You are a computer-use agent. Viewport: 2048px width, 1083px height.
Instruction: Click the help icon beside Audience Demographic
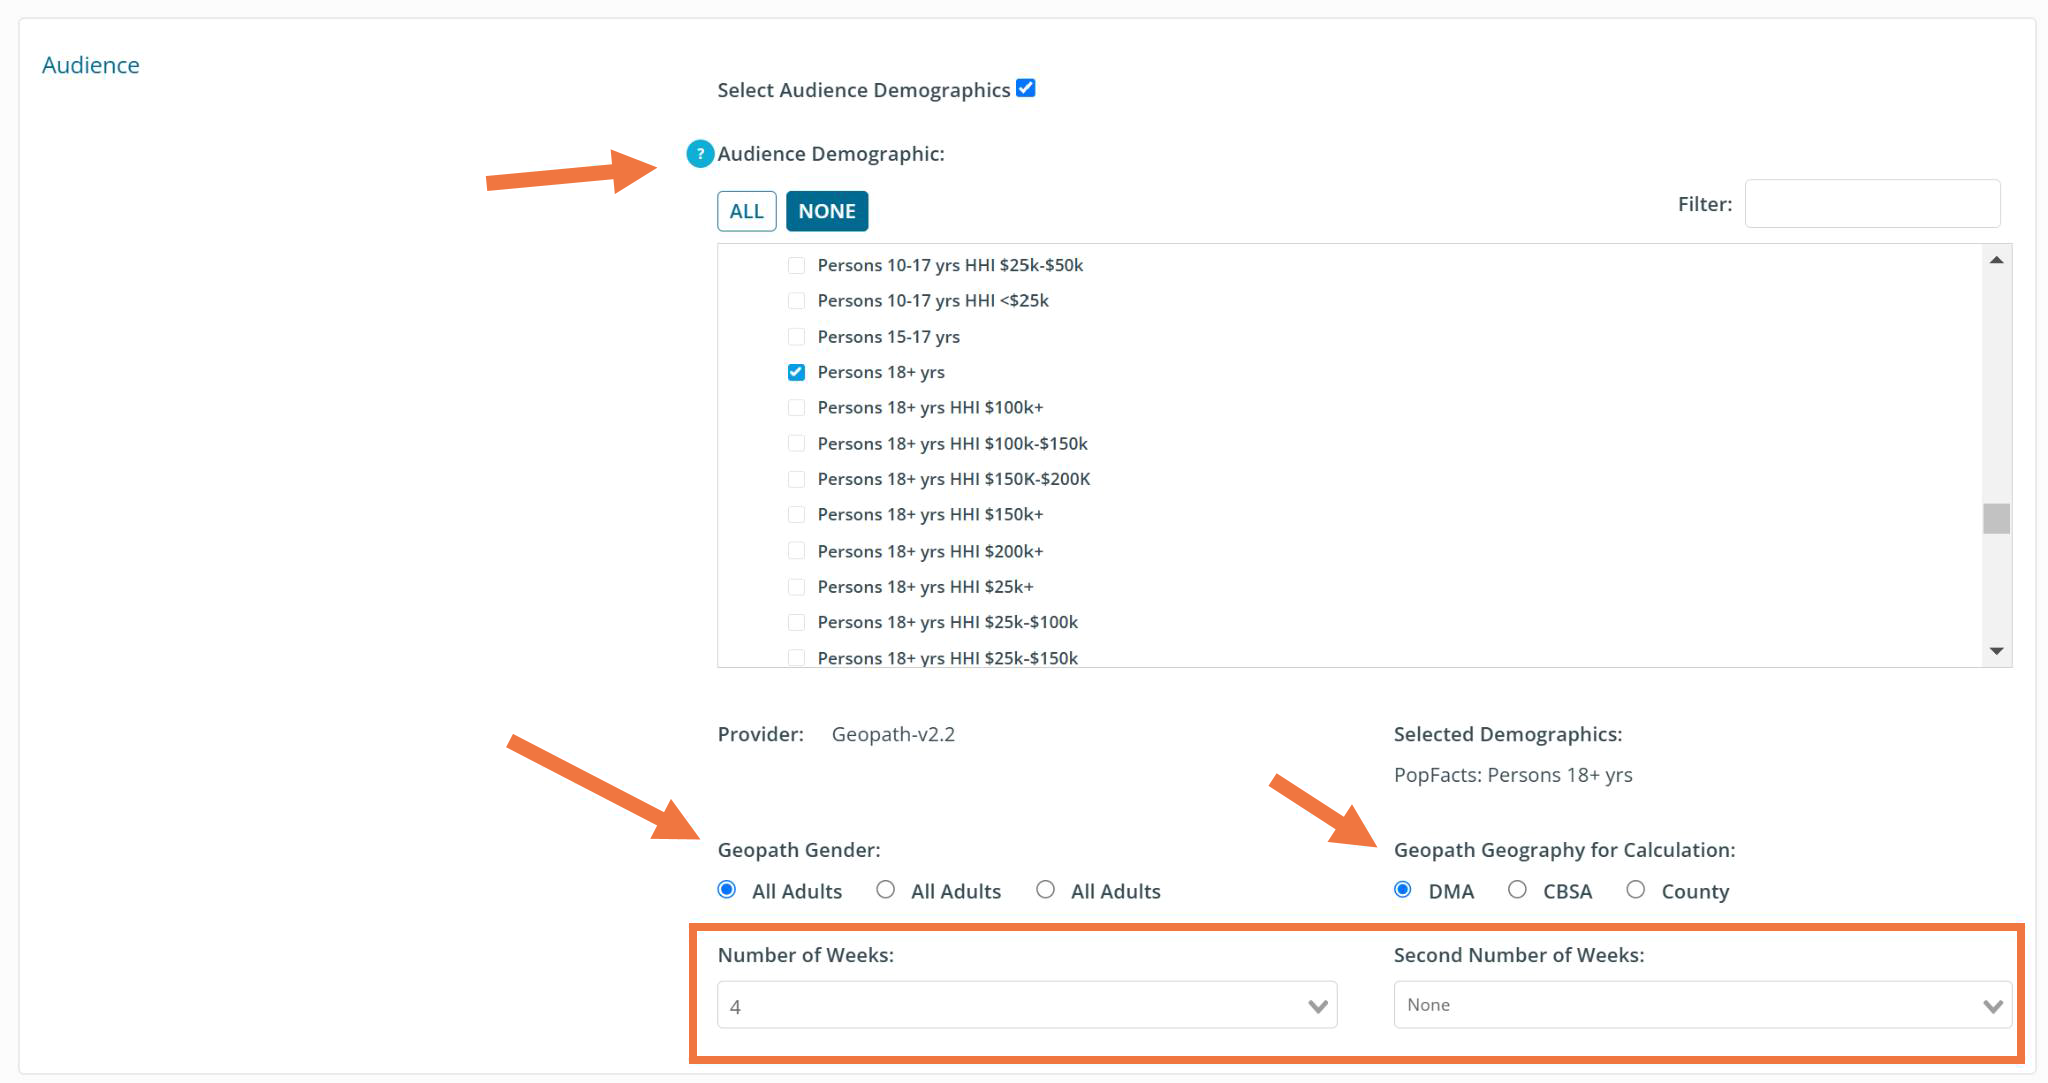pos(700,154)
